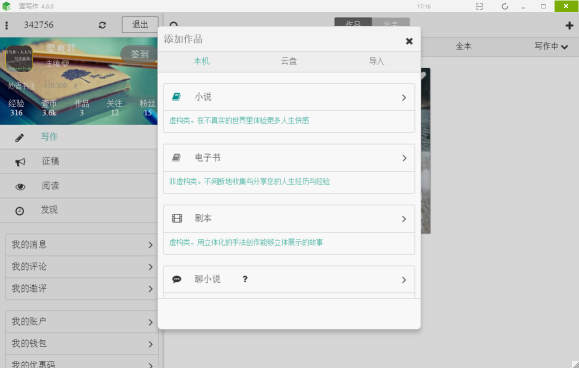The height and width of the screenshot is (368, 579).
Task: Click the 342756 account number
Action: tap(39, 25)
